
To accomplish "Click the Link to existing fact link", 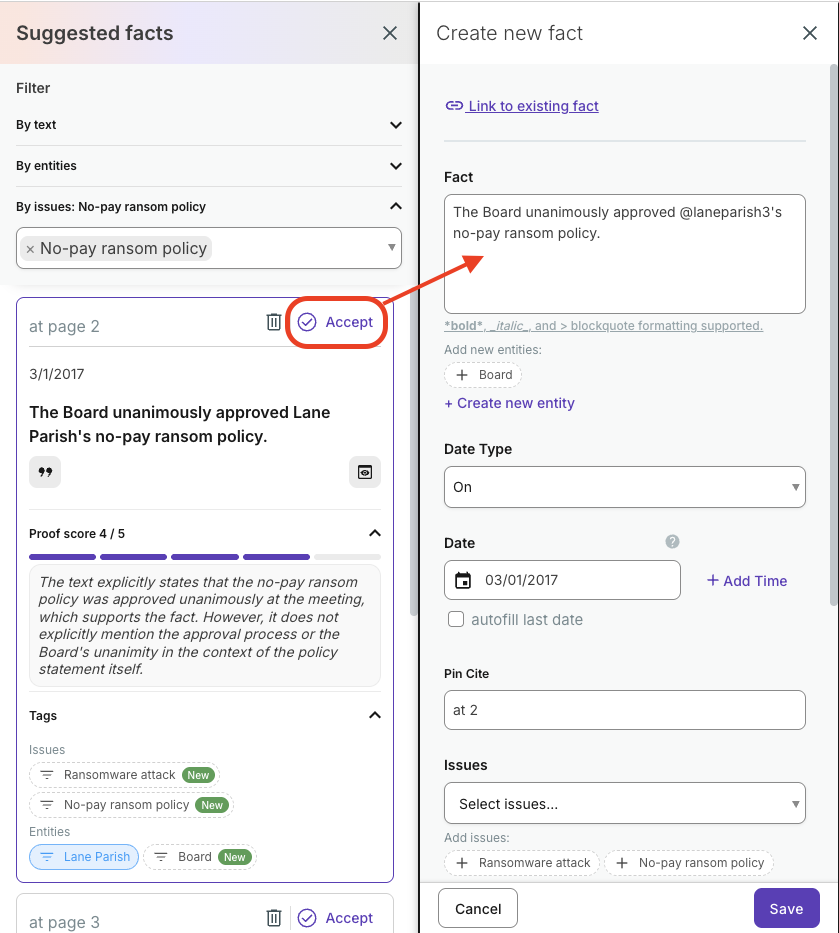I will tap(521, 105).
